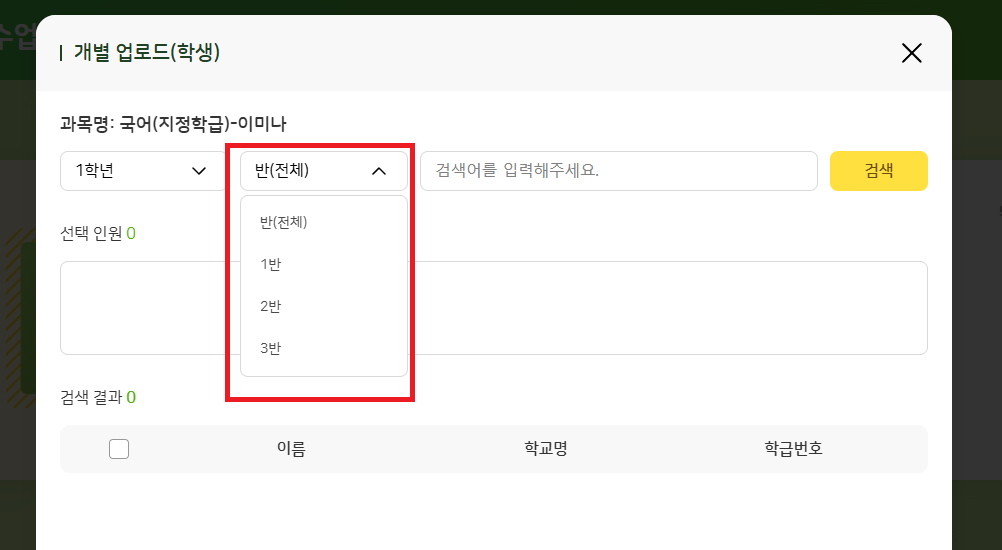Viewport: 1002px width, 550px height.
Task: Click the 학교명 column header
Action: point(546,449)
